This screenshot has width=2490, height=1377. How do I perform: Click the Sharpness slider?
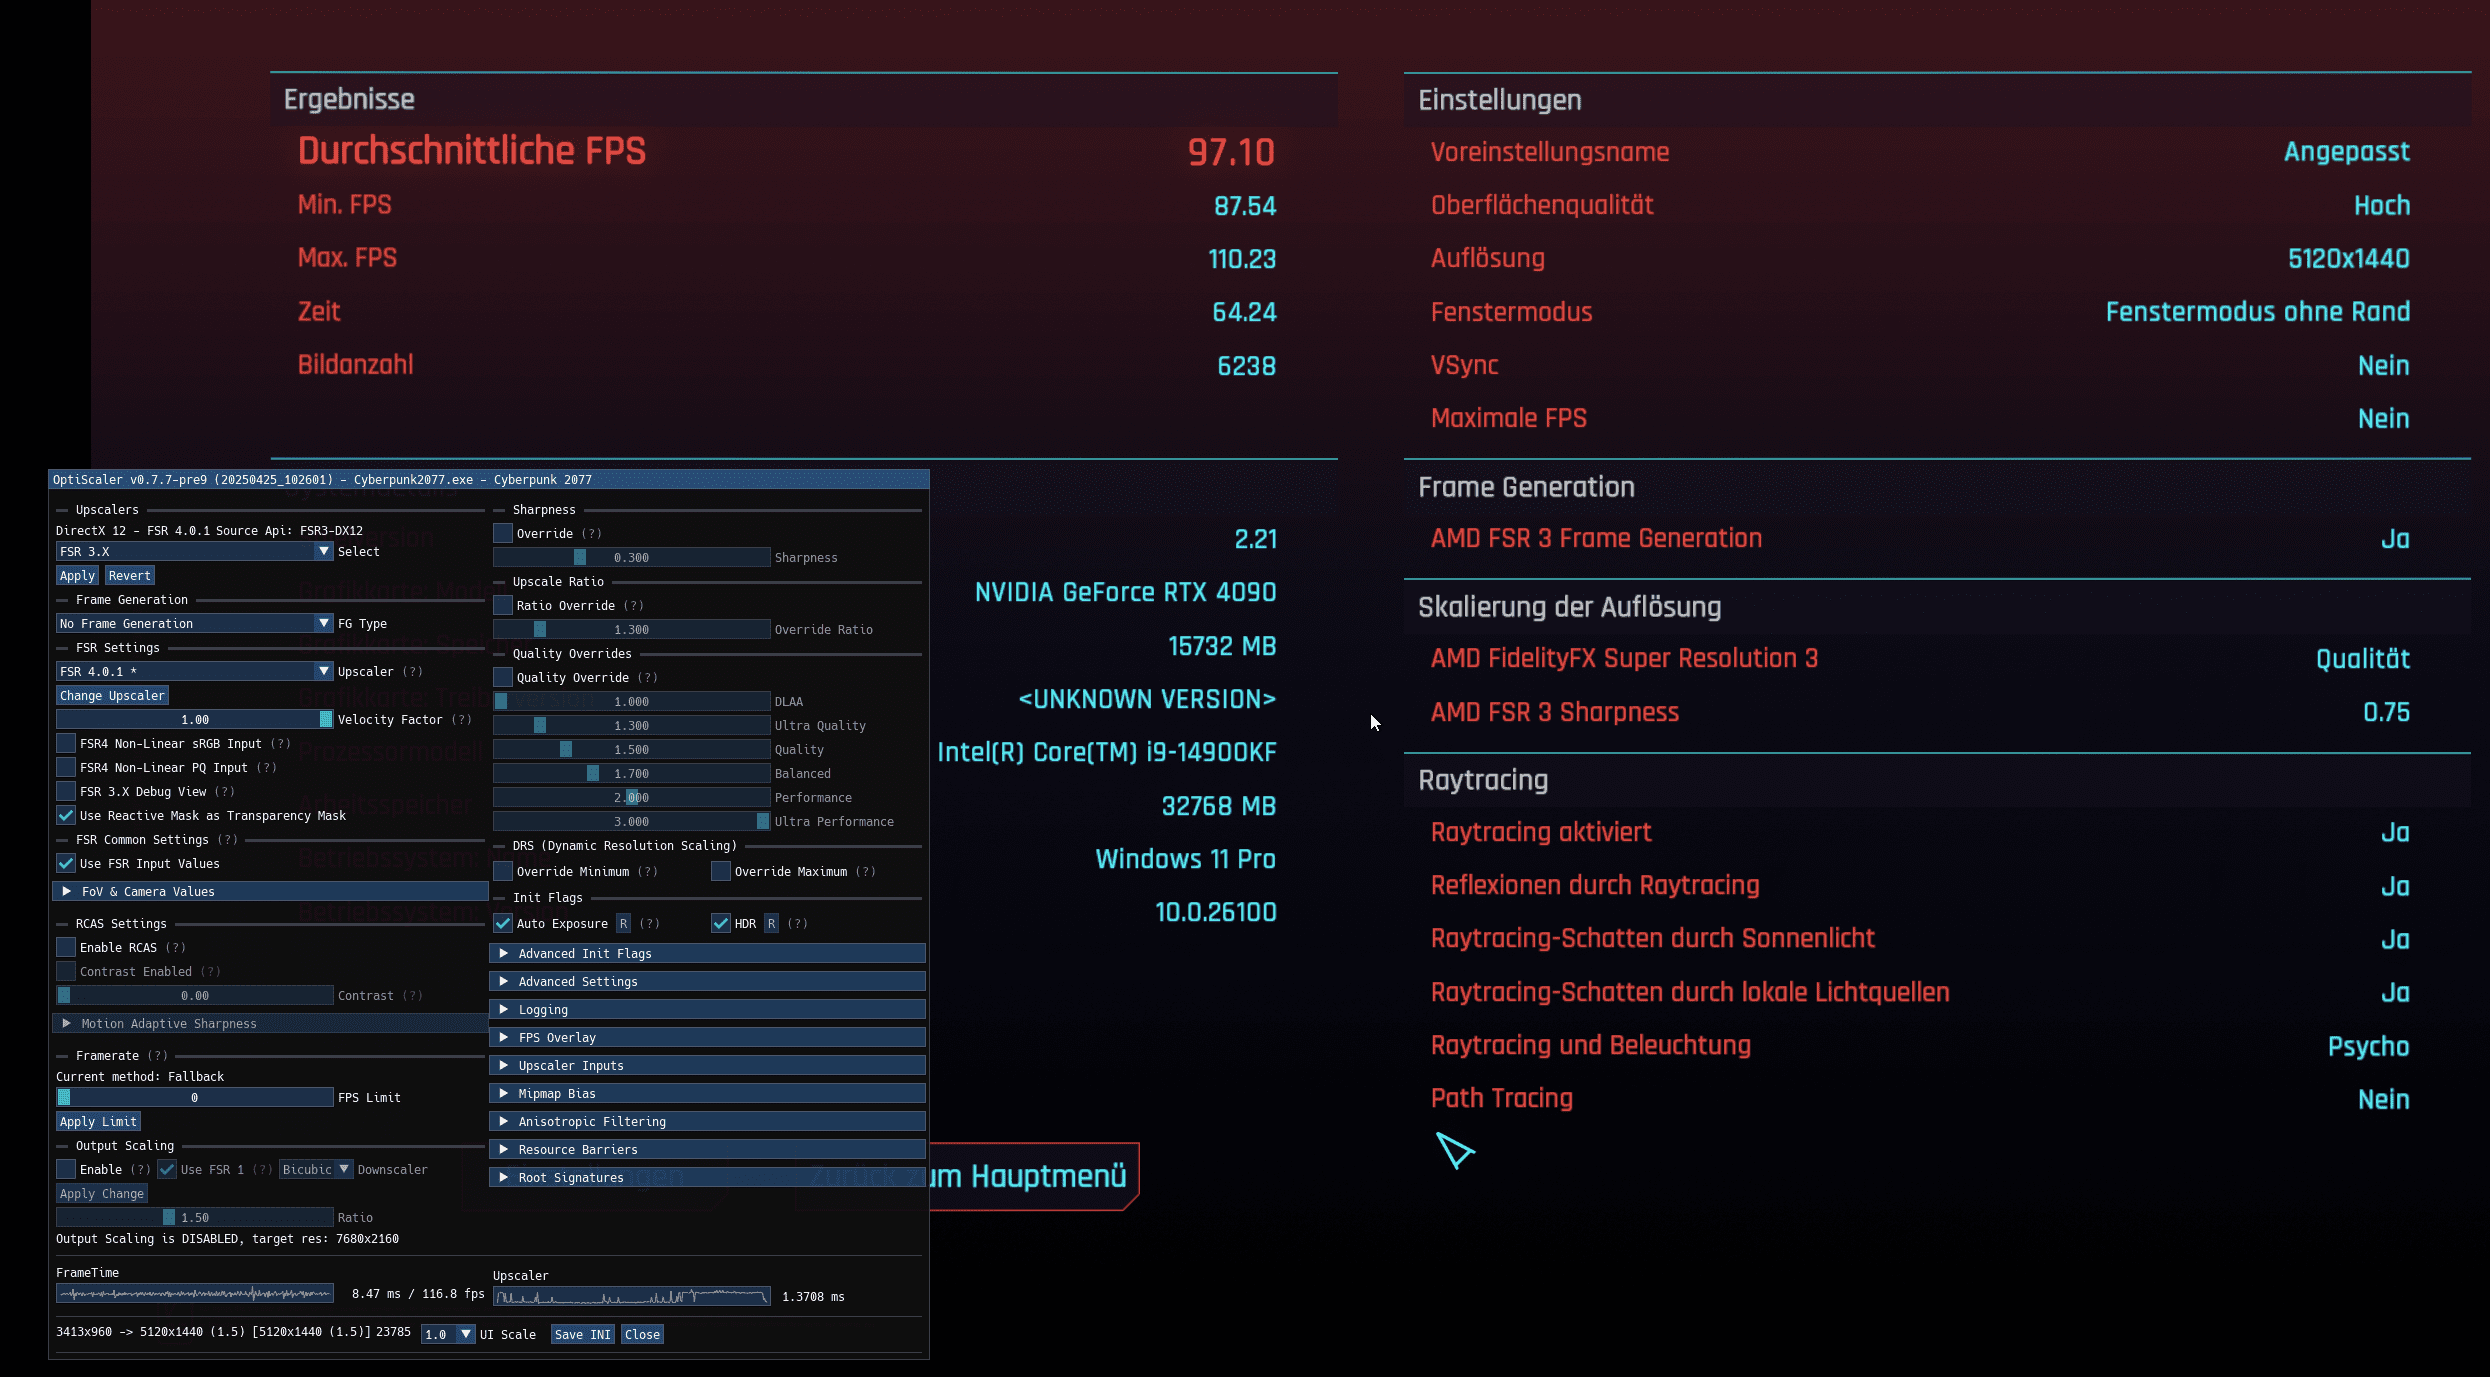point(631,557)
